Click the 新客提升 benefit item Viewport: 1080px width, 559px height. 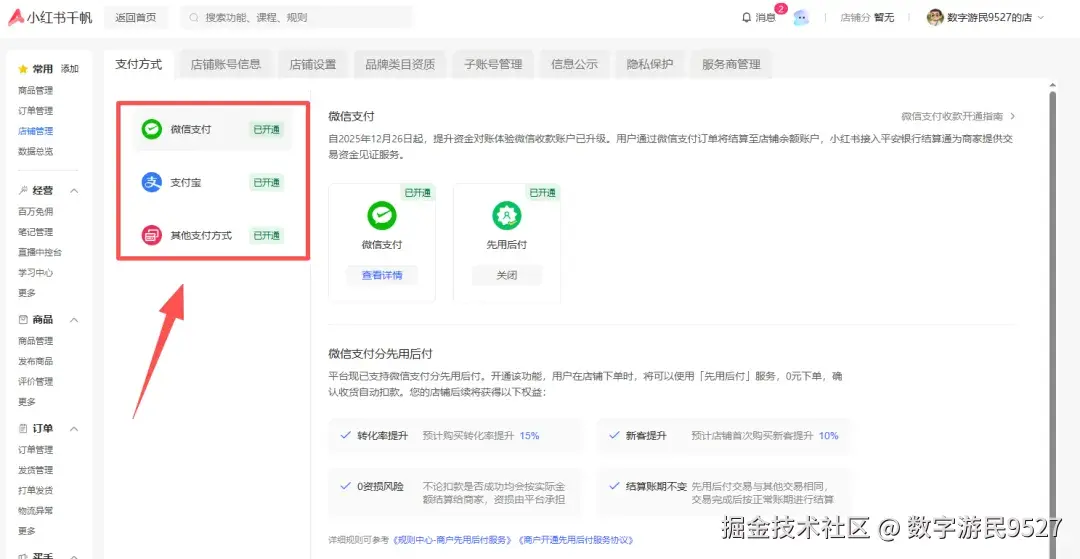click(x=723, y=436)
